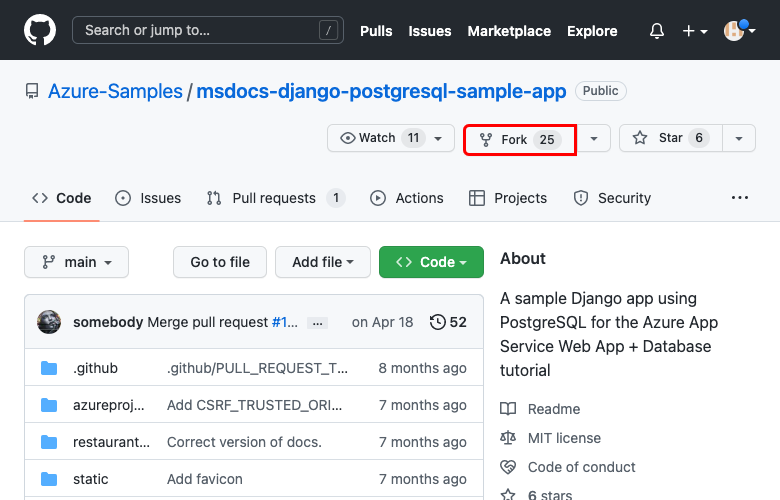Click the GitHub Octocat logo

40,30
